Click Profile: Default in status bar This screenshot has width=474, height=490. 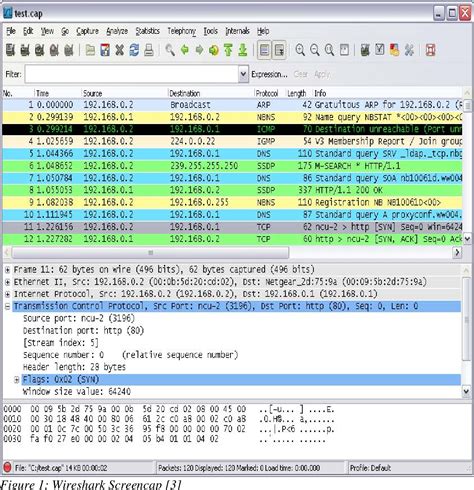coord(370,468)
